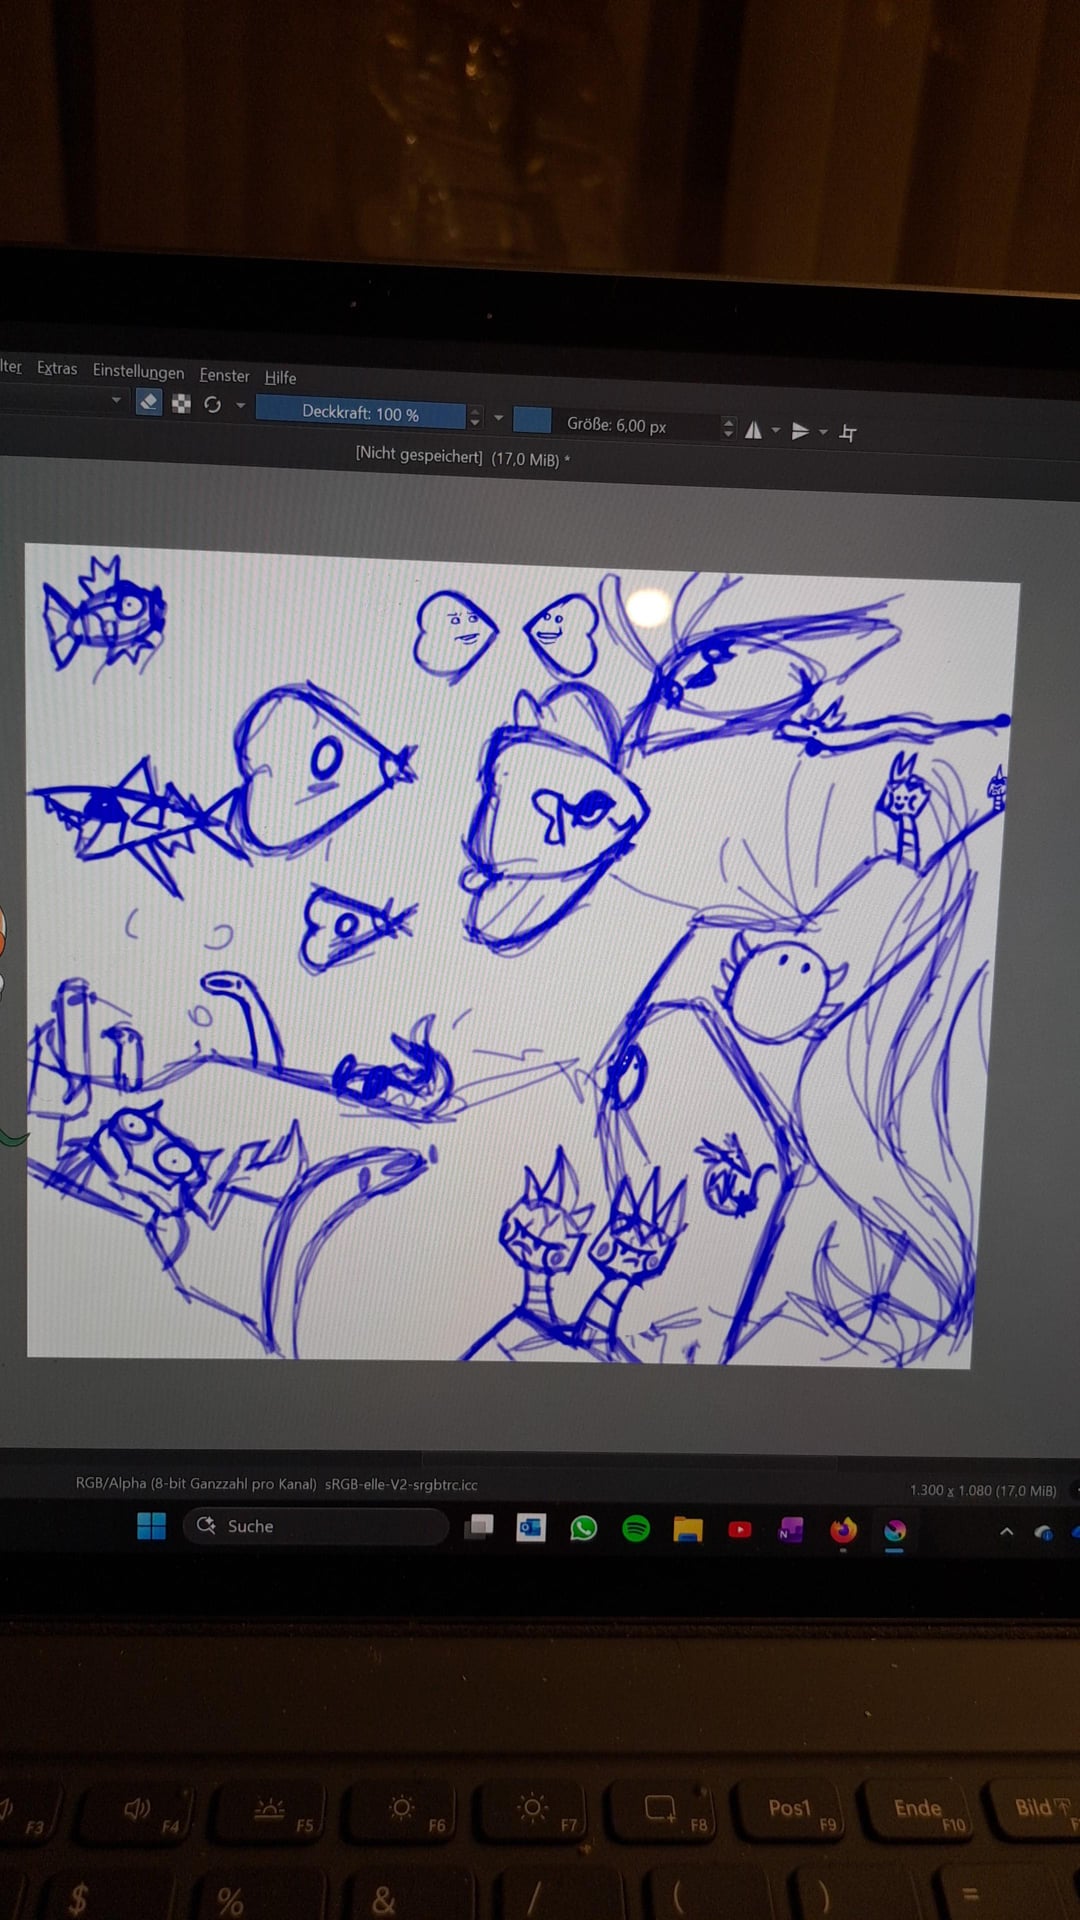Click the [Nicht gespeichert] document tab
The width and height of the screenshot is (1080, 1920).
(462, 457)
